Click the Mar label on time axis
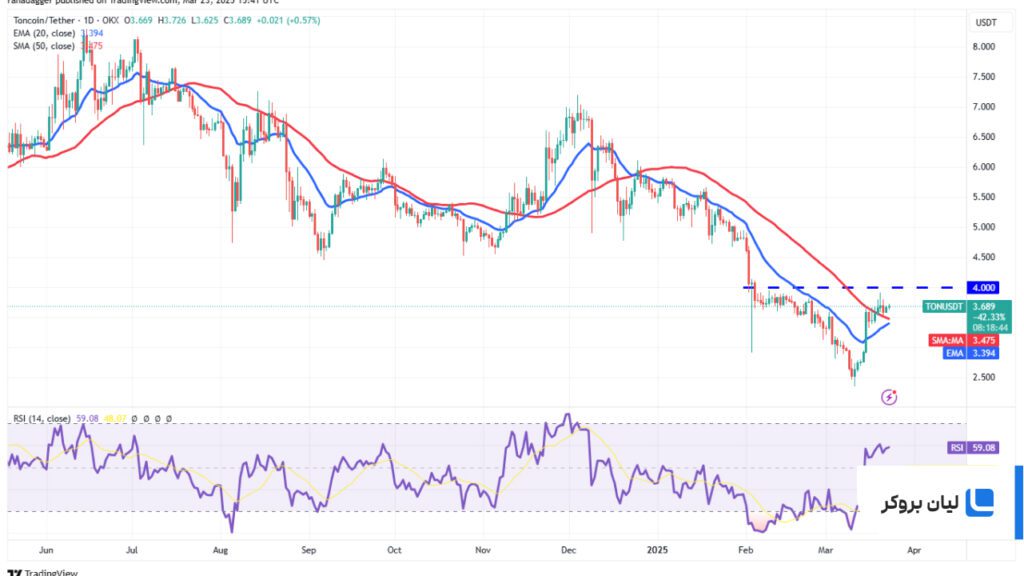This screenshot has width=1024, height=576. [x=826, y=551]
